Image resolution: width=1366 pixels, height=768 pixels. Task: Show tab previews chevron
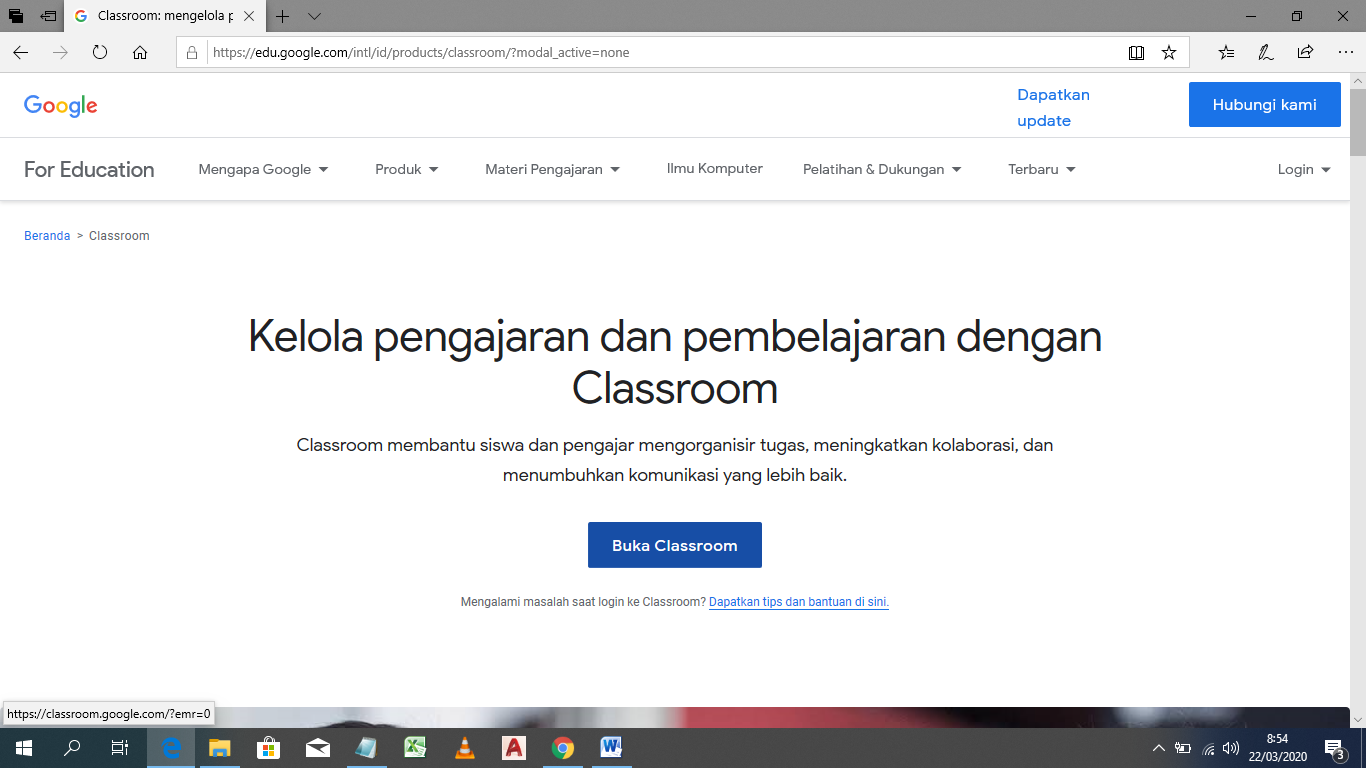pyautogui.click(x=314, y=17)
